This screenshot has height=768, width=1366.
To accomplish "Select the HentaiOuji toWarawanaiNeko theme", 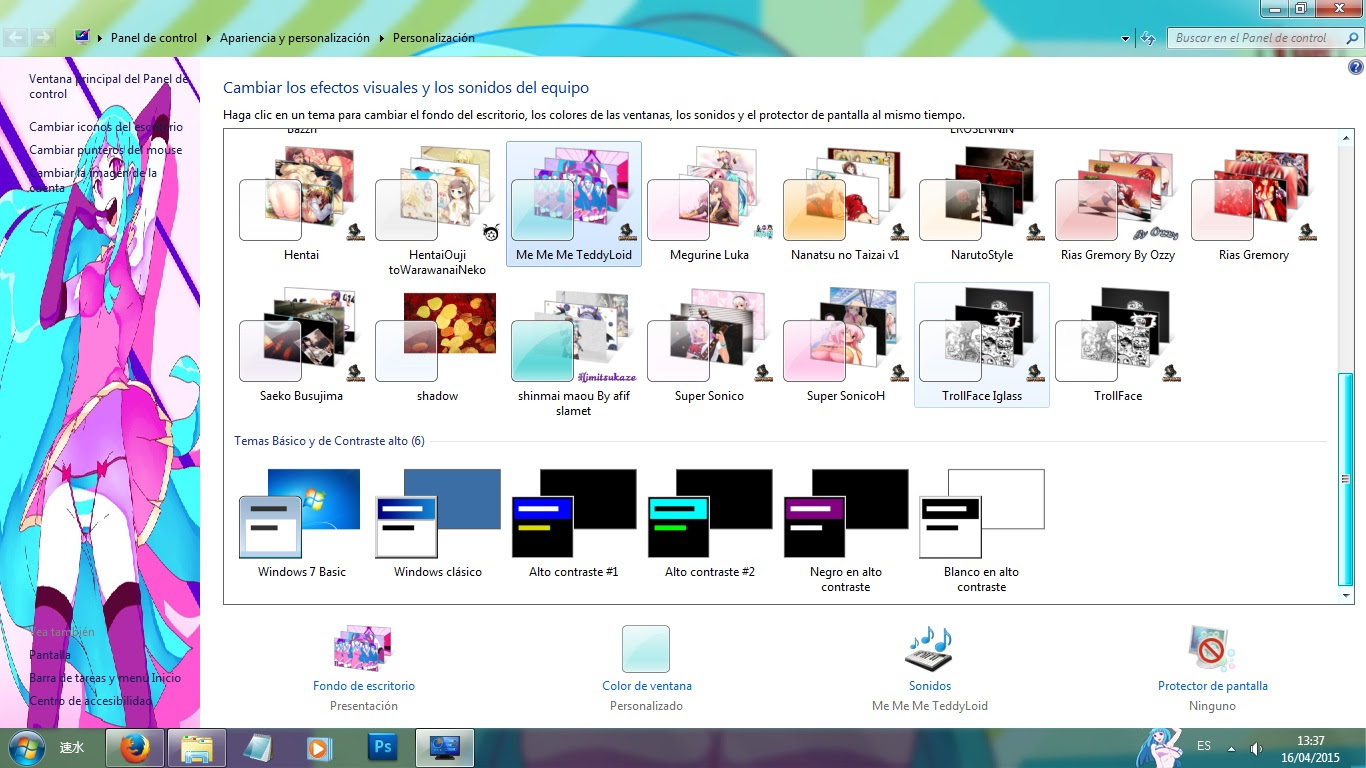I will [x=438, y=211].
